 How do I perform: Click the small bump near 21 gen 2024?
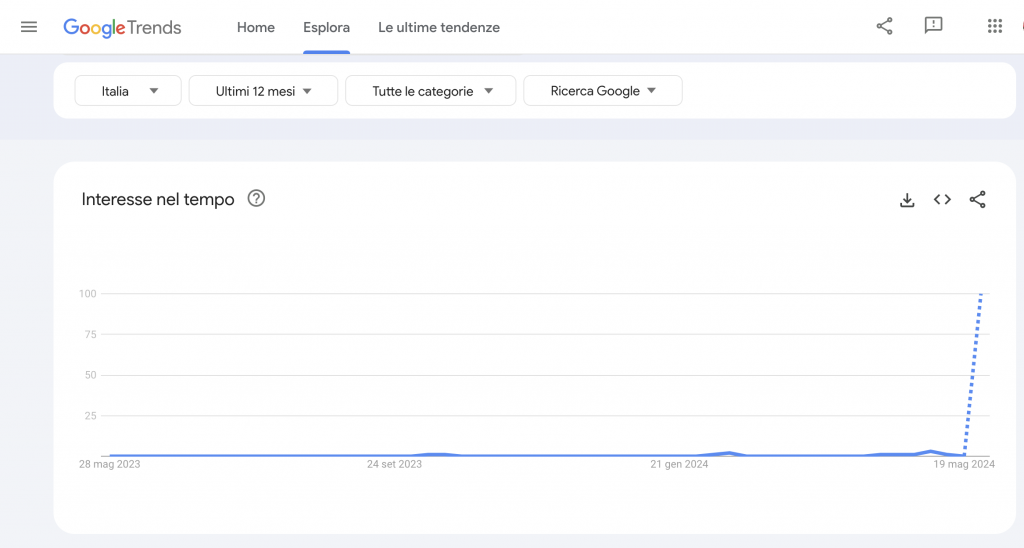[x=728, y=453]
